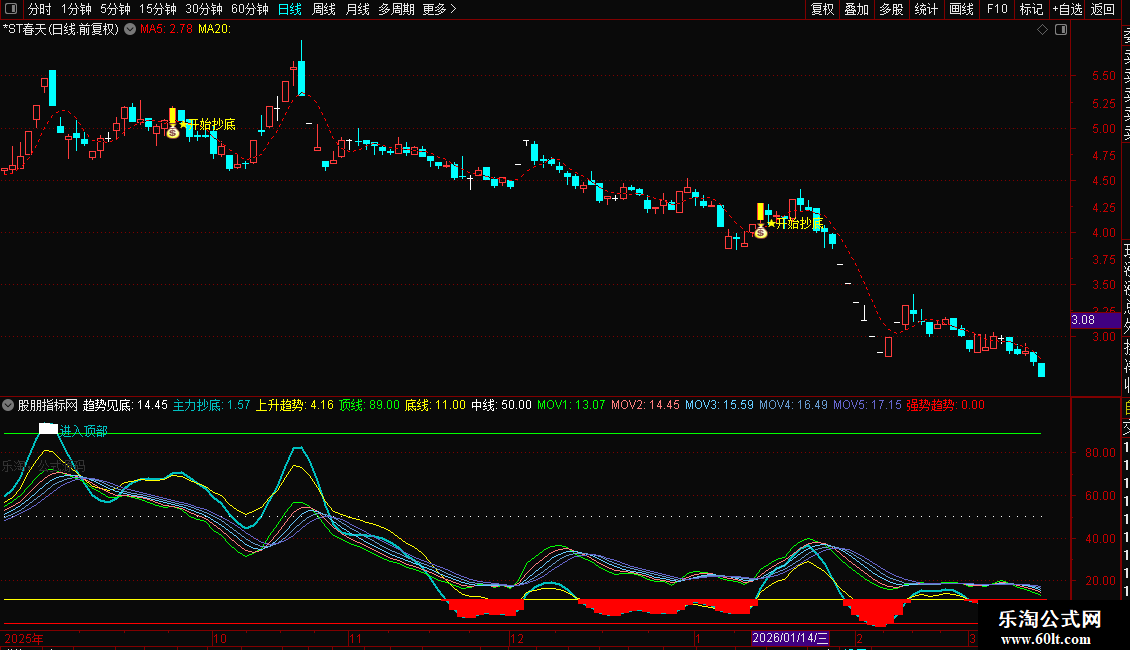Image resolution: width=1130 pixels, height=650 pixels.
Task: Select the 60分钟 period tab
Action: [x=250, y=9]
